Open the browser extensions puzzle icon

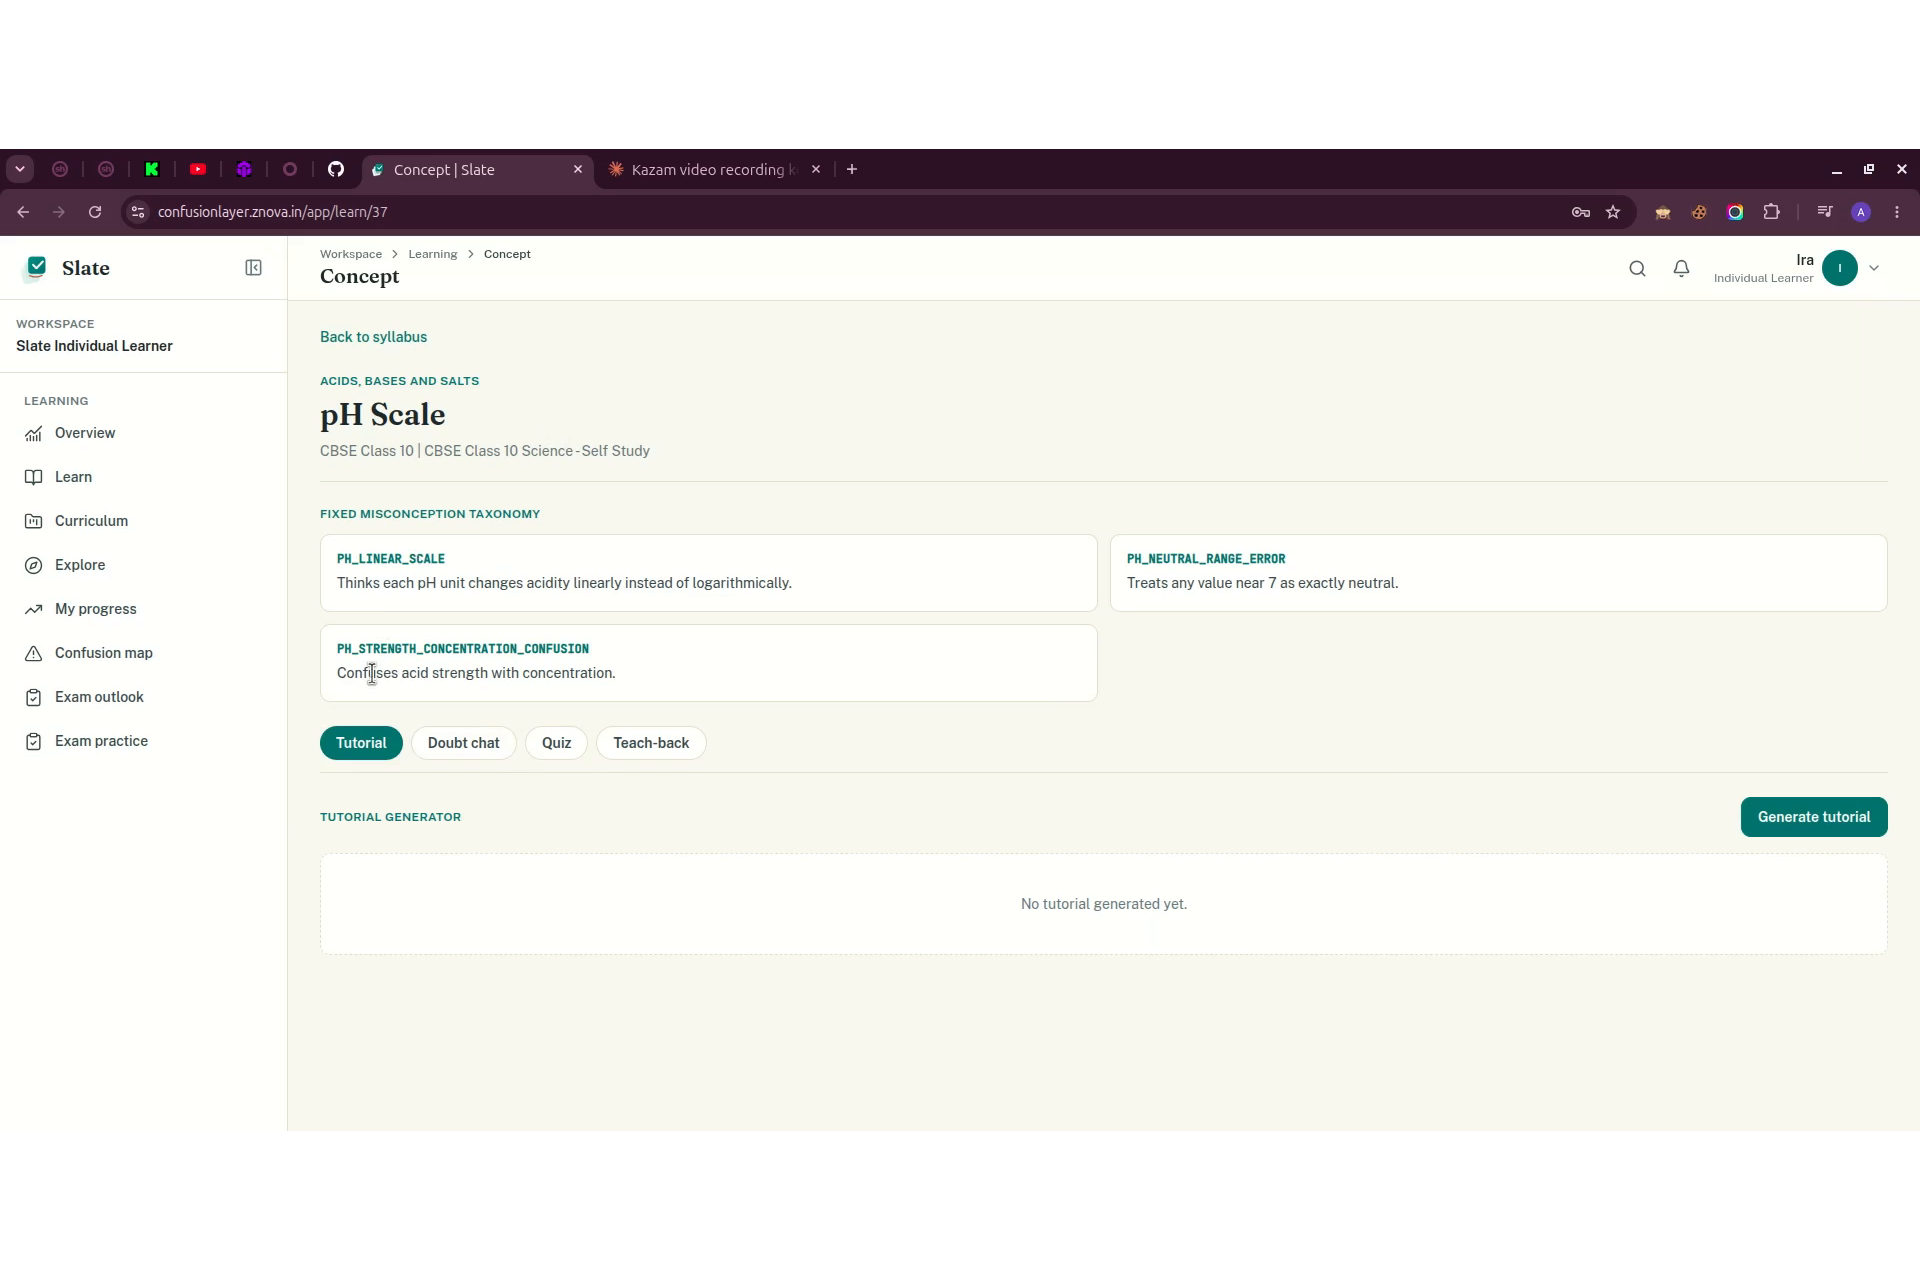1771,212
